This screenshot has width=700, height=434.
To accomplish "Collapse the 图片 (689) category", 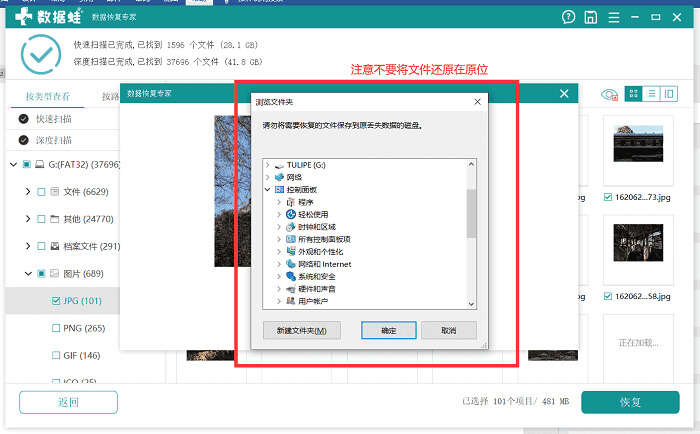I will [x=28, y=273].
